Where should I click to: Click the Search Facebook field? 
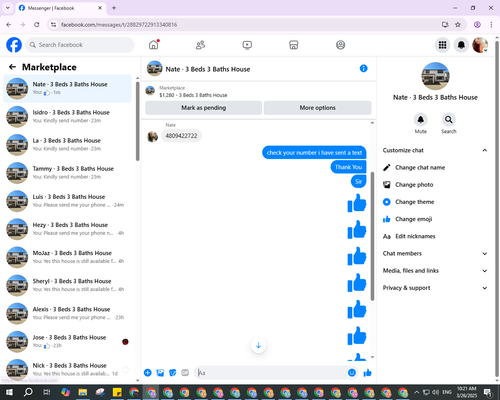(x=80, y=45)
